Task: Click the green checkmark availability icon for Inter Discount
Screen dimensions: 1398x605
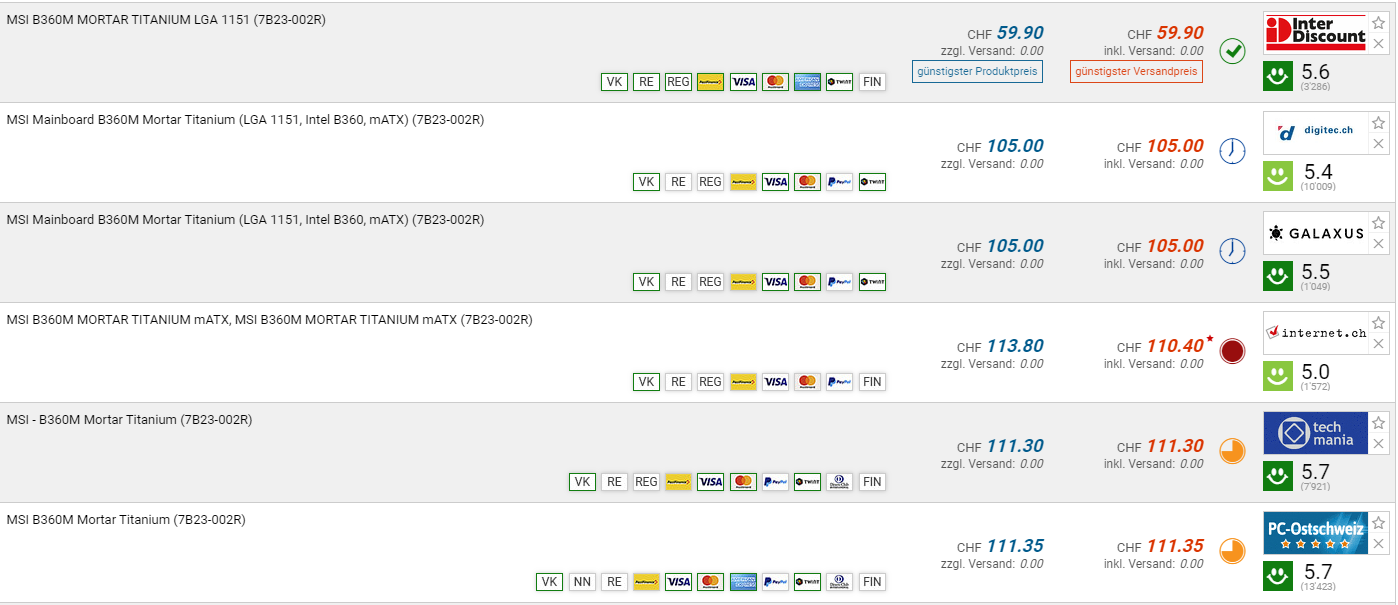Action: point(1232,51)
